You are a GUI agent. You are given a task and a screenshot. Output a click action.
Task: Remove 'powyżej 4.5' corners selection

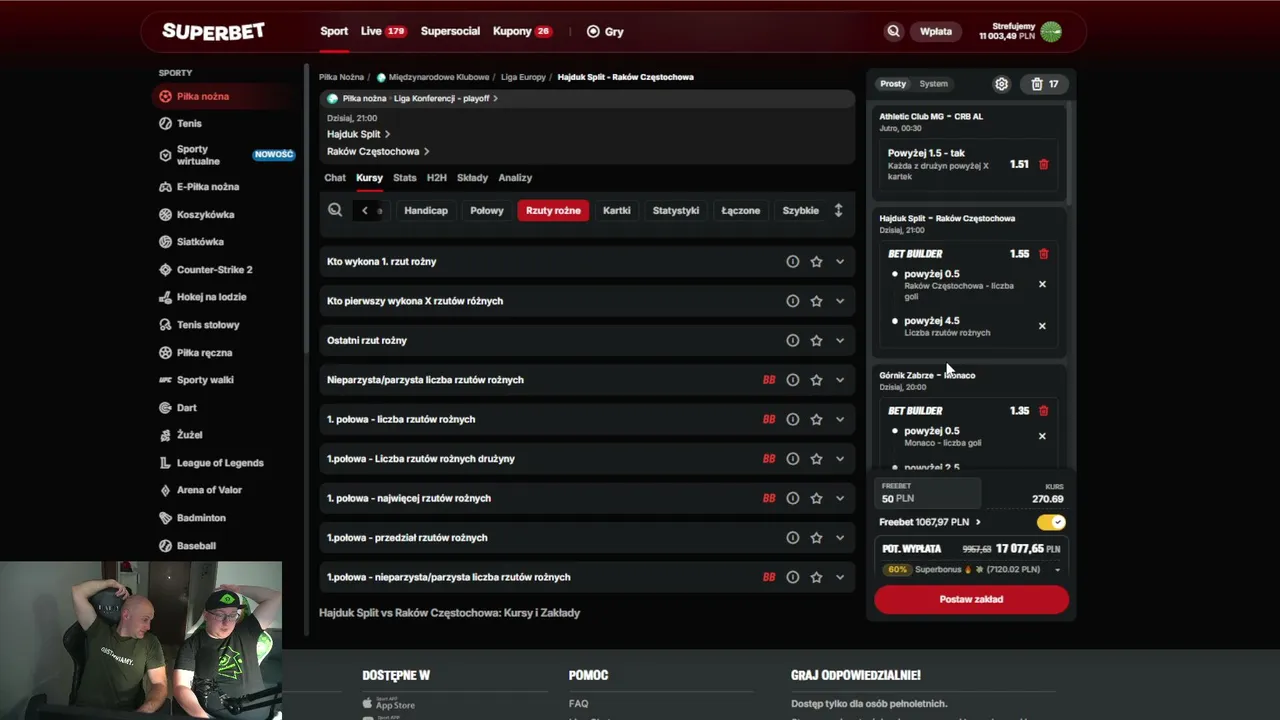click(x=1042, y=326)
